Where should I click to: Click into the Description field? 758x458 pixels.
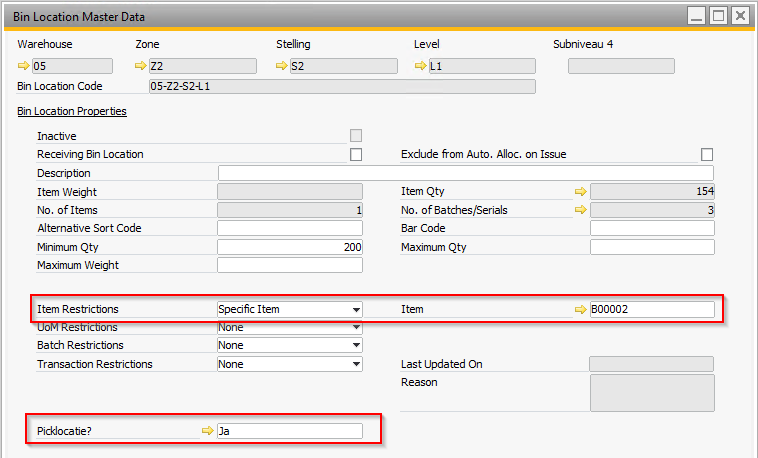click(465, 173)
